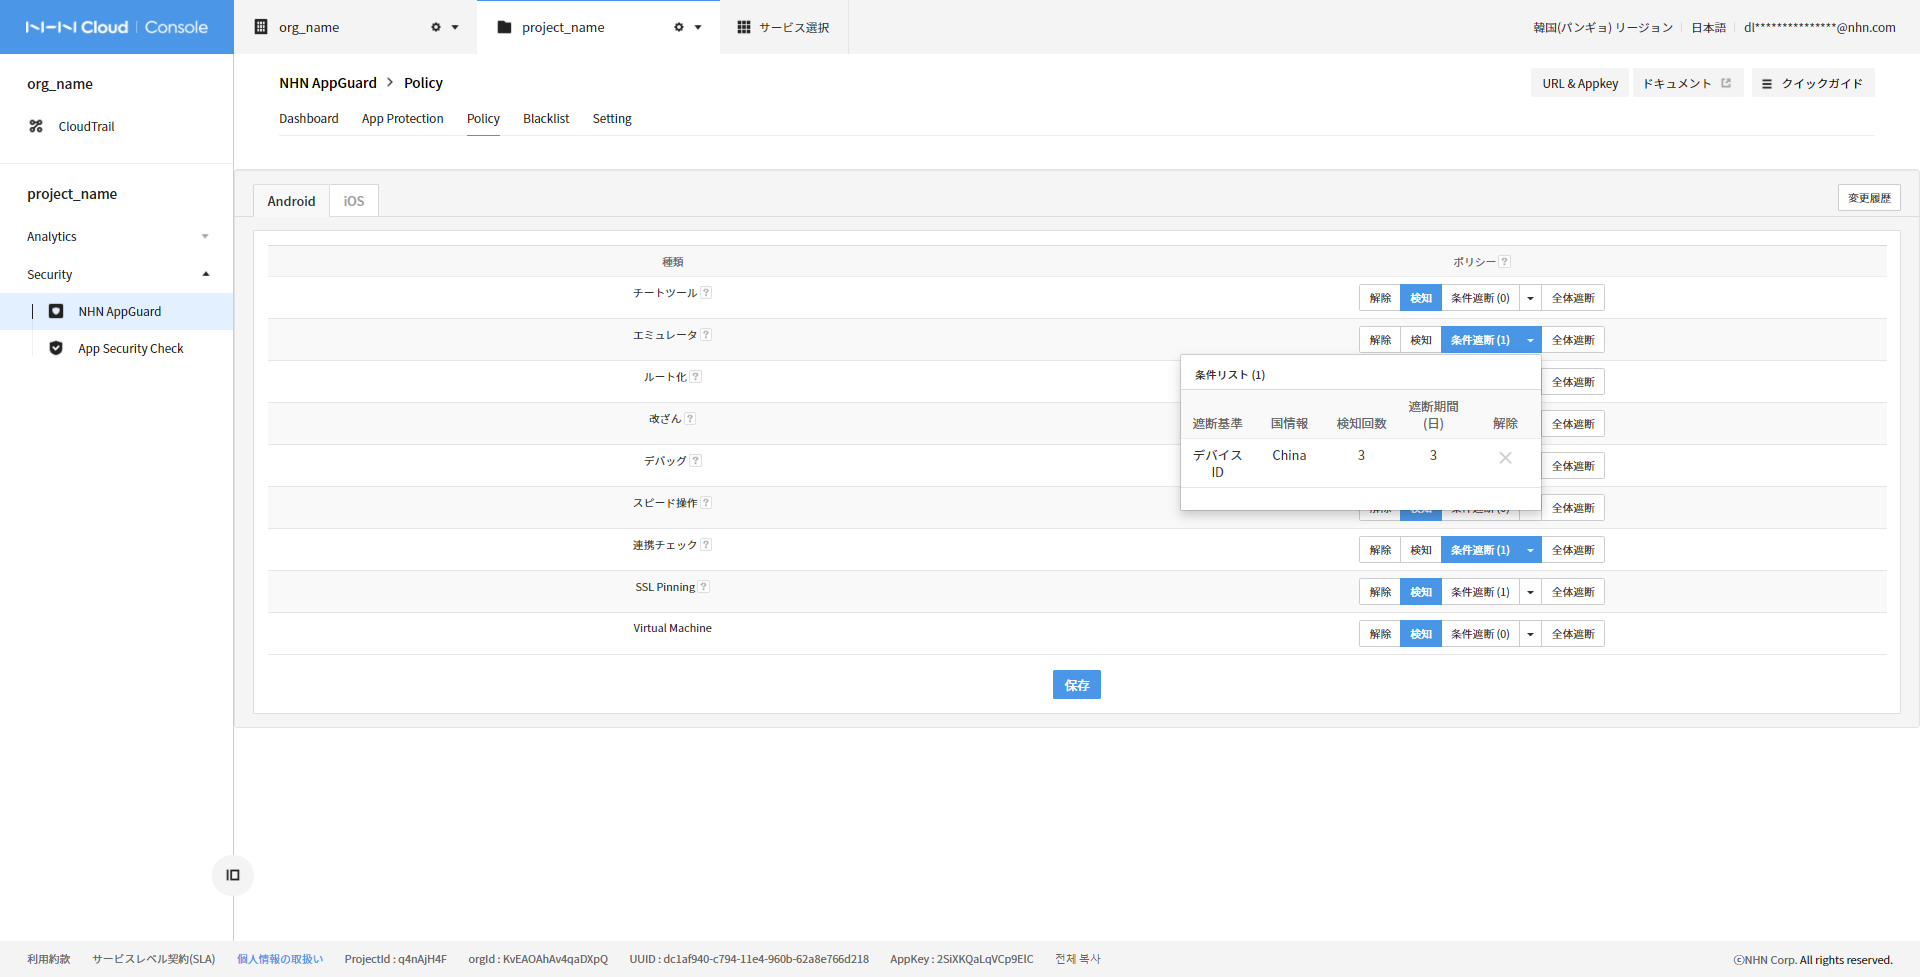Screen dimensions: 1920x977
Task: Go to the Blacklist tab
Action: (546, 118)
